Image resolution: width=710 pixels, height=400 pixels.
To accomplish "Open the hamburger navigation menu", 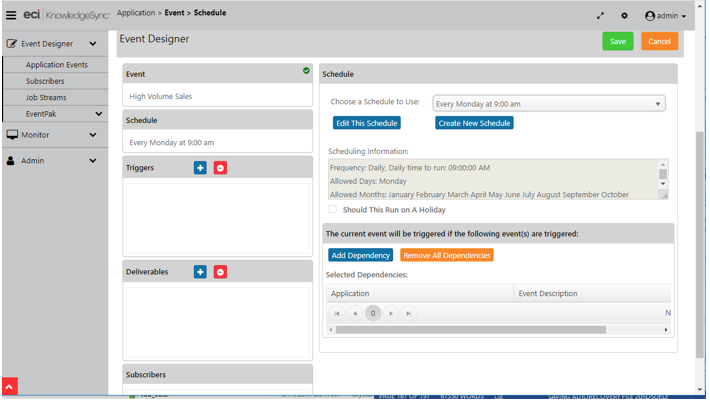I will pos(11,15).
